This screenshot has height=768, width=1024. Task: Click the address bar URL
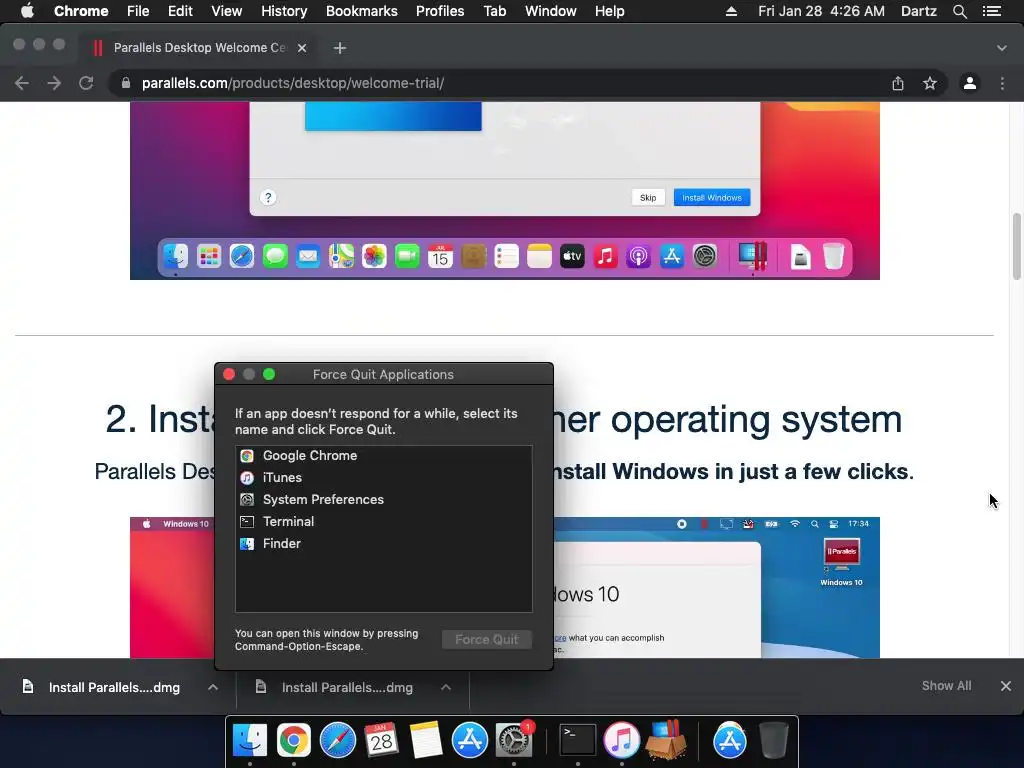pyautogui.click(x=293, y=83)
